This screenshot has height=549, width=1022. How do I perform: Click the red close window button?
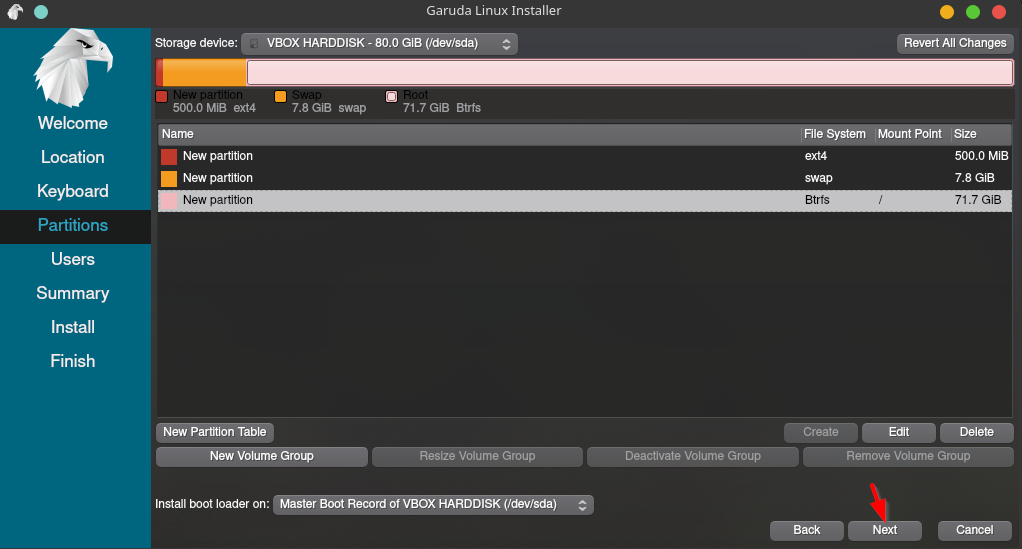click(999, 12)
